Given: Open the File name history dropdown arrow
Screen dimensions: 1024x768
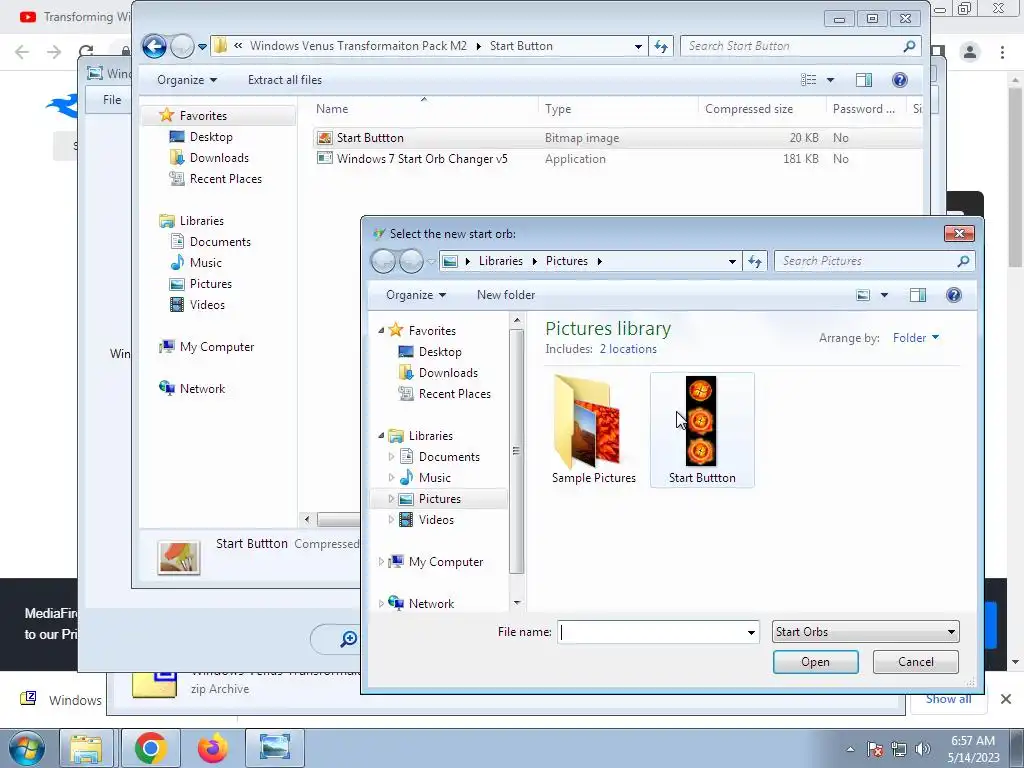Looking at the screenshot, I should 751,632.
